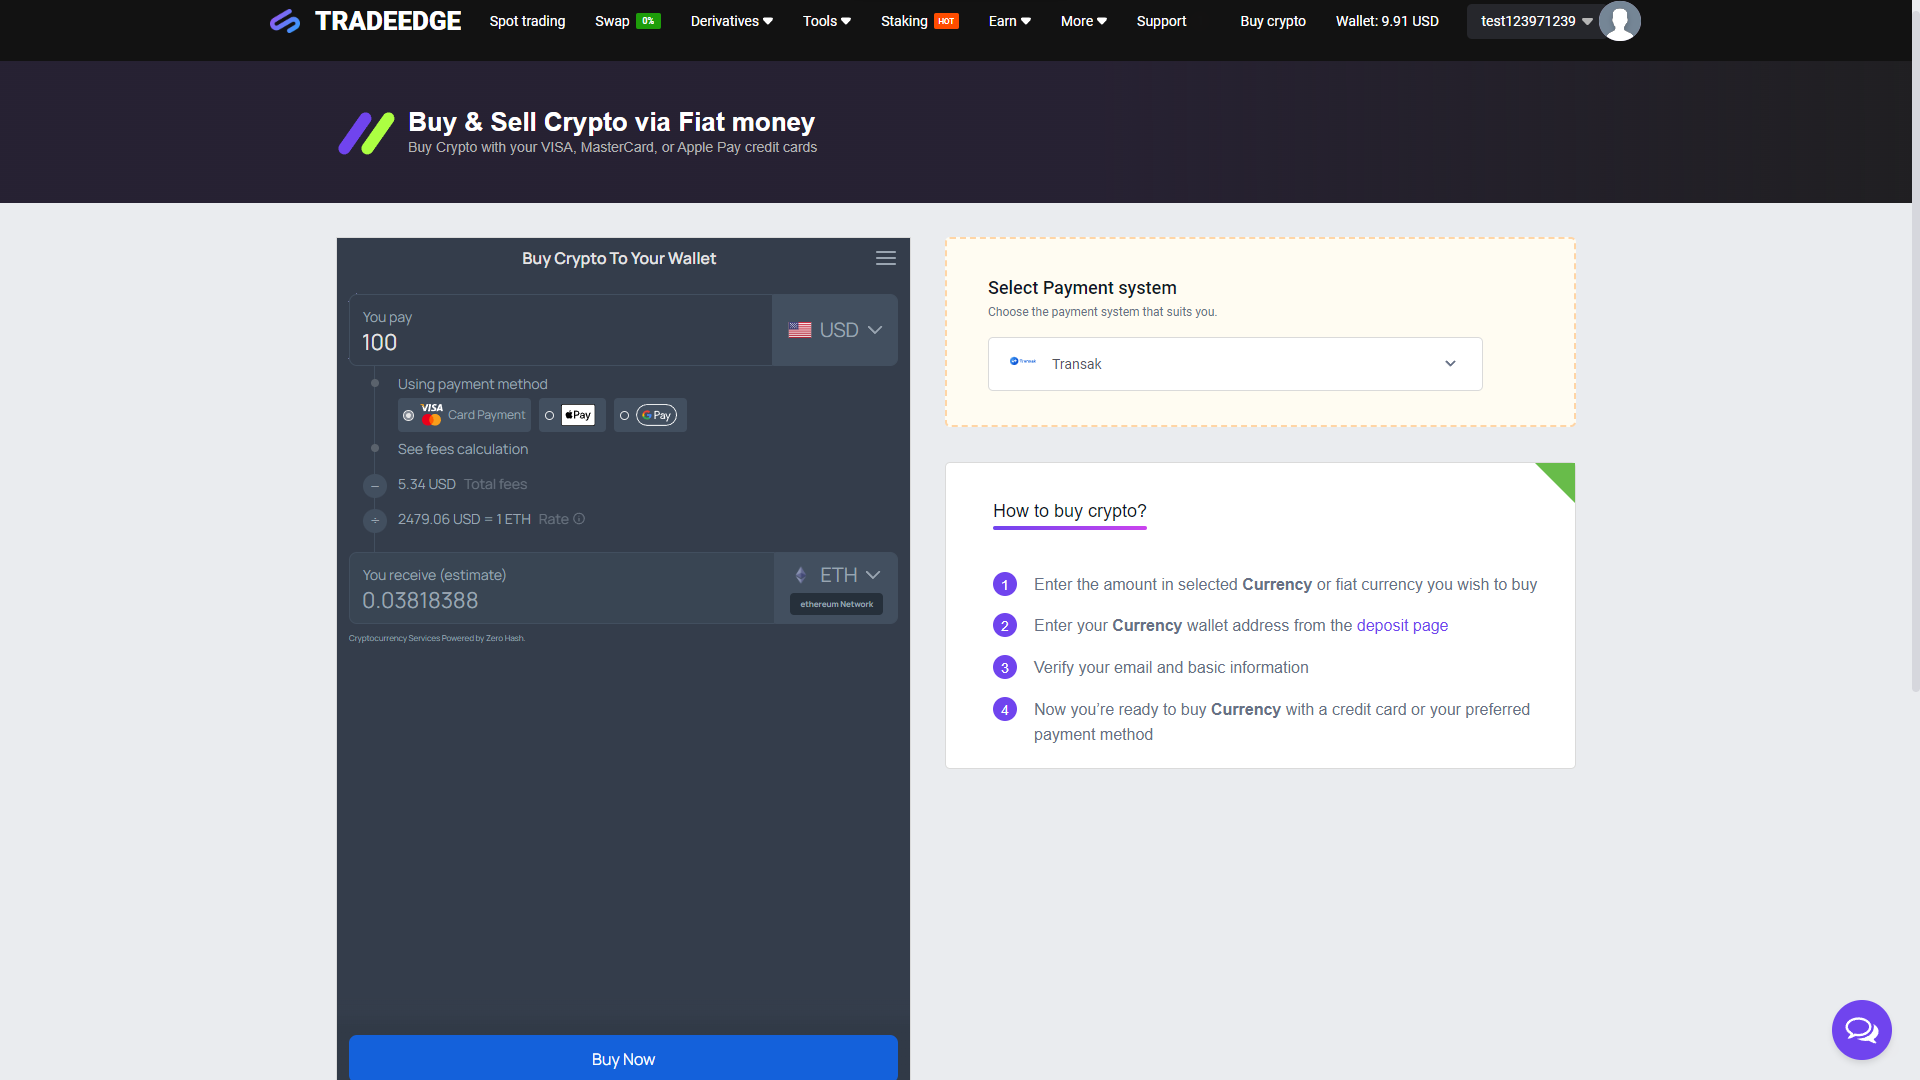
Task: Click the rate info icon
Action: (579, 519)
